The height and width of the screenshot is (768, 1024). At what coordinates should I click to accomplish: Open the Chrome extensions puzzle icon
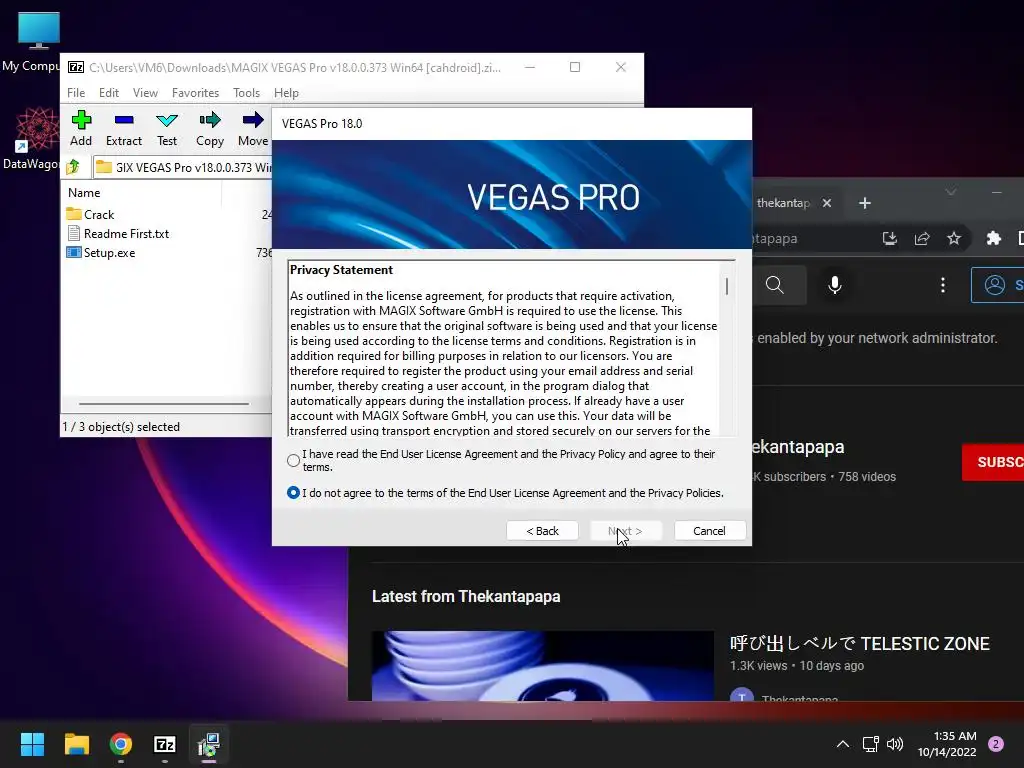(x=993, y=238)
